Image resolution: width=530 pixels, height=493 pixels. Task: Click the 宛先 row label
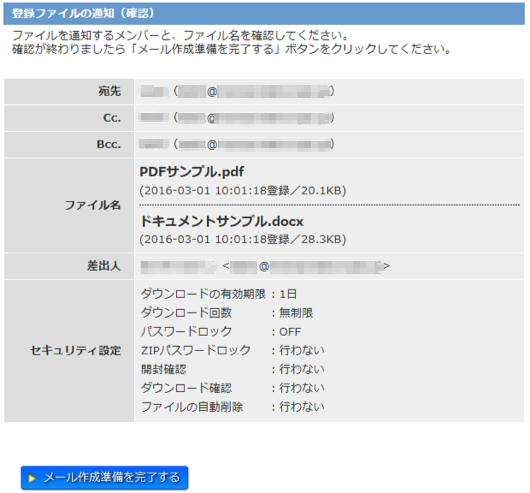tap(110, 91)
